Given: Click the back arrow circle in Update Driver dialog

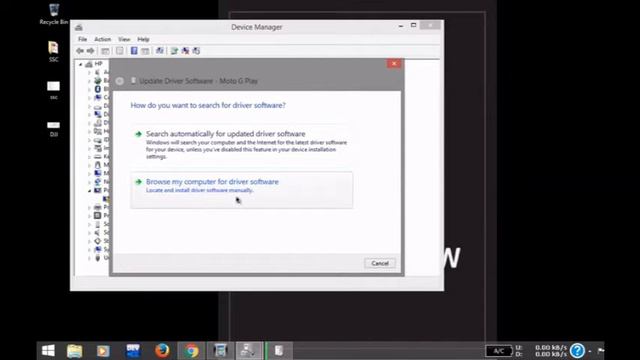Looking at the screenshot, I should pyautogui.click(x=120, y=81).
